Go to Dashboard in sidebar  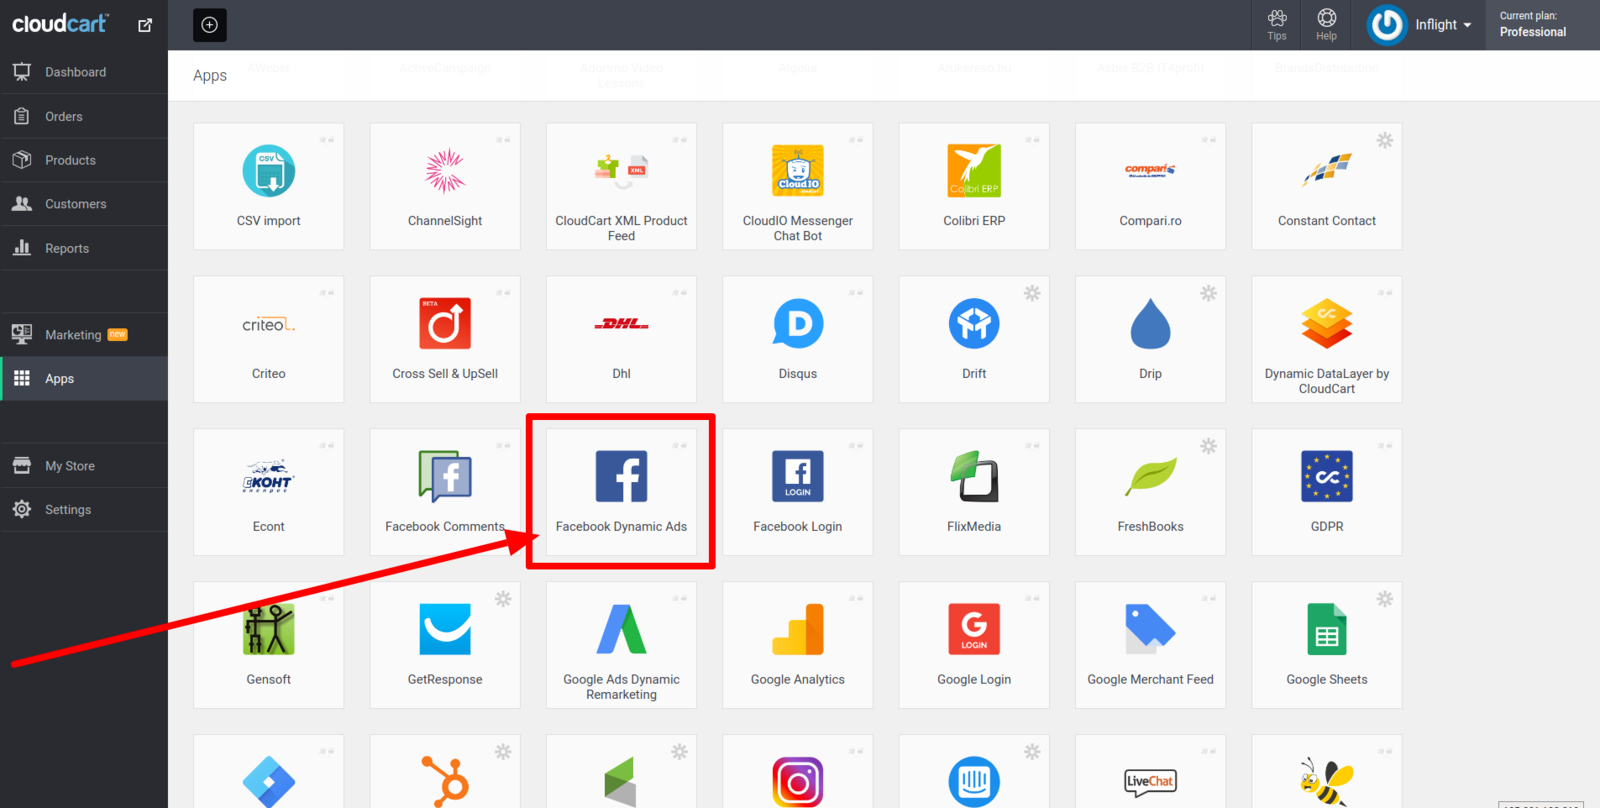(x=84, y=72)
